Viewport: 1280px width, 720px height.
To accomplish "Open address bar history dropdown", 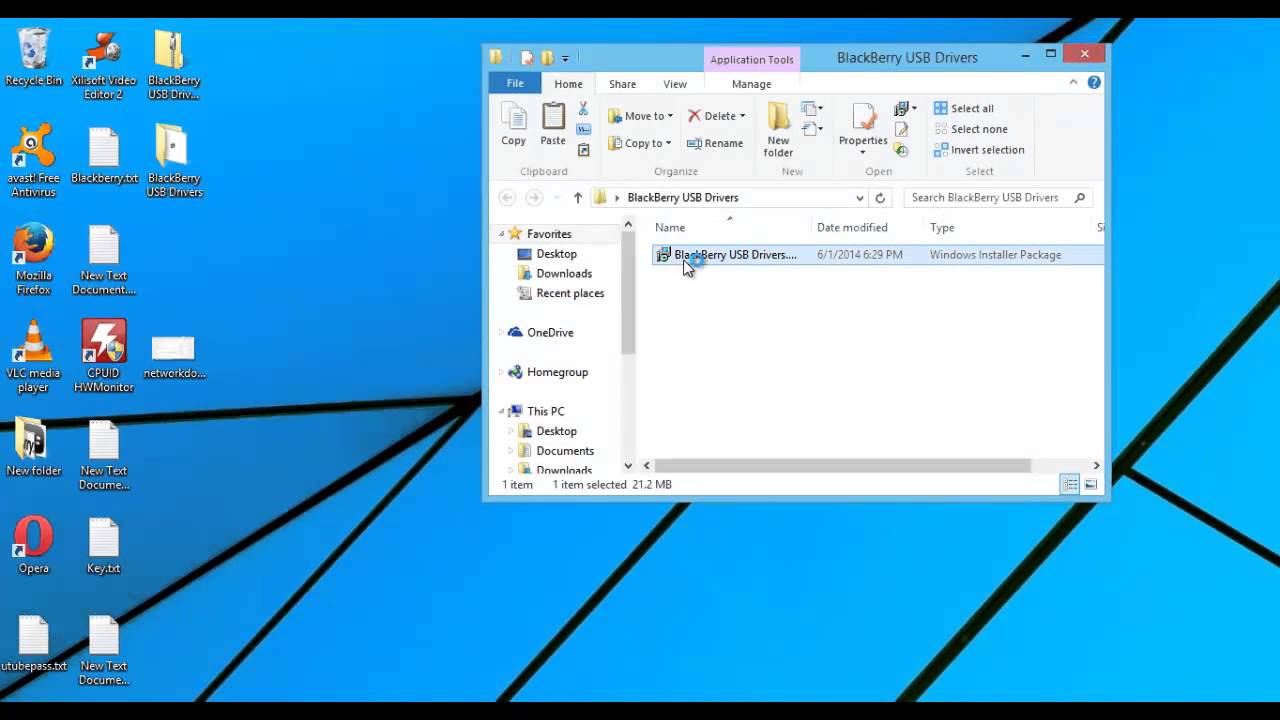I will [859, 198].
